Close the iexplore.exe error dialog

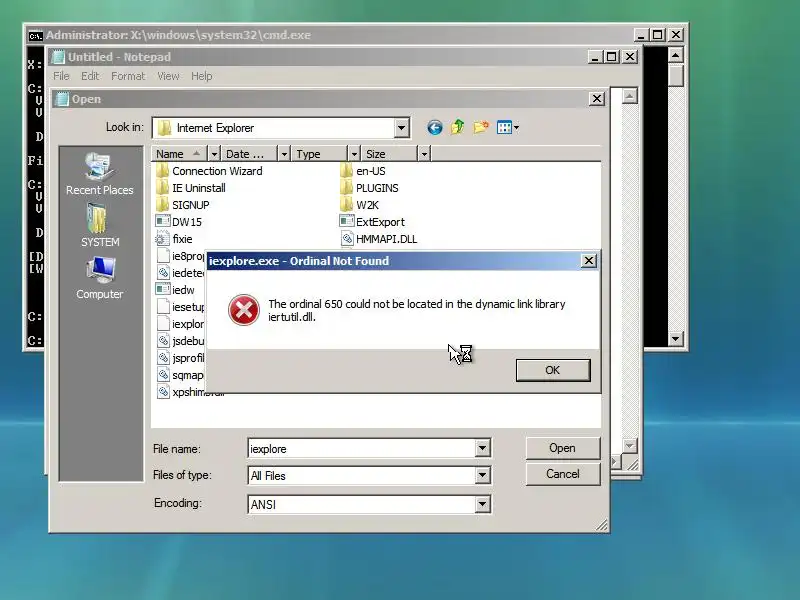click(589, 261)
